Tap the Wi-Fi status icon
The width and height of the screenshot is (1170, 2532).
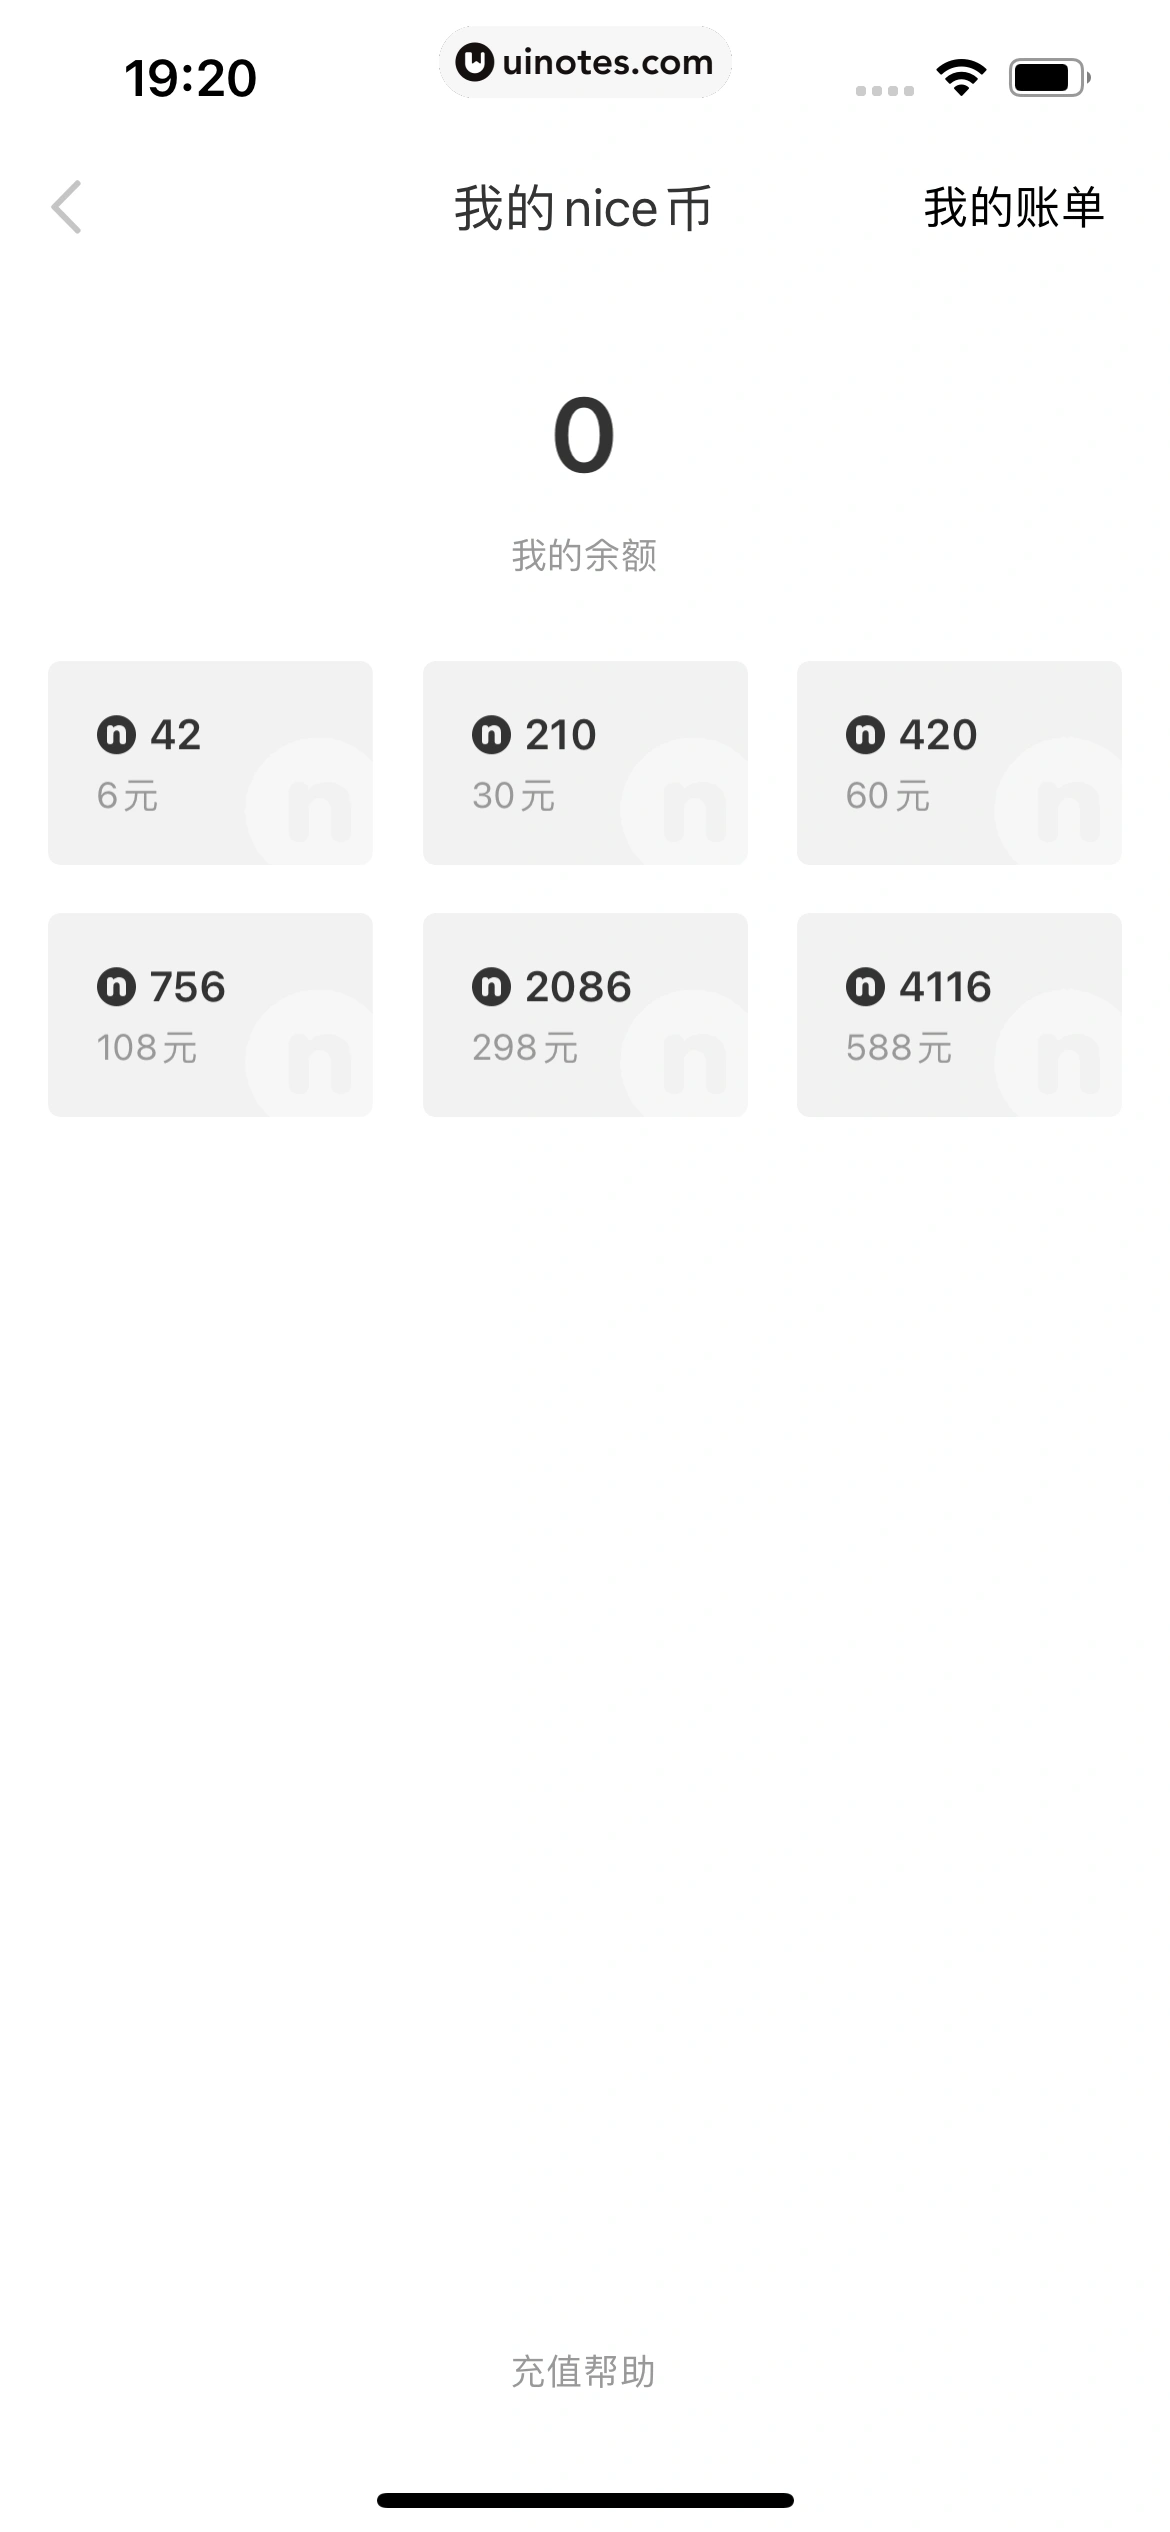(961, 77)
